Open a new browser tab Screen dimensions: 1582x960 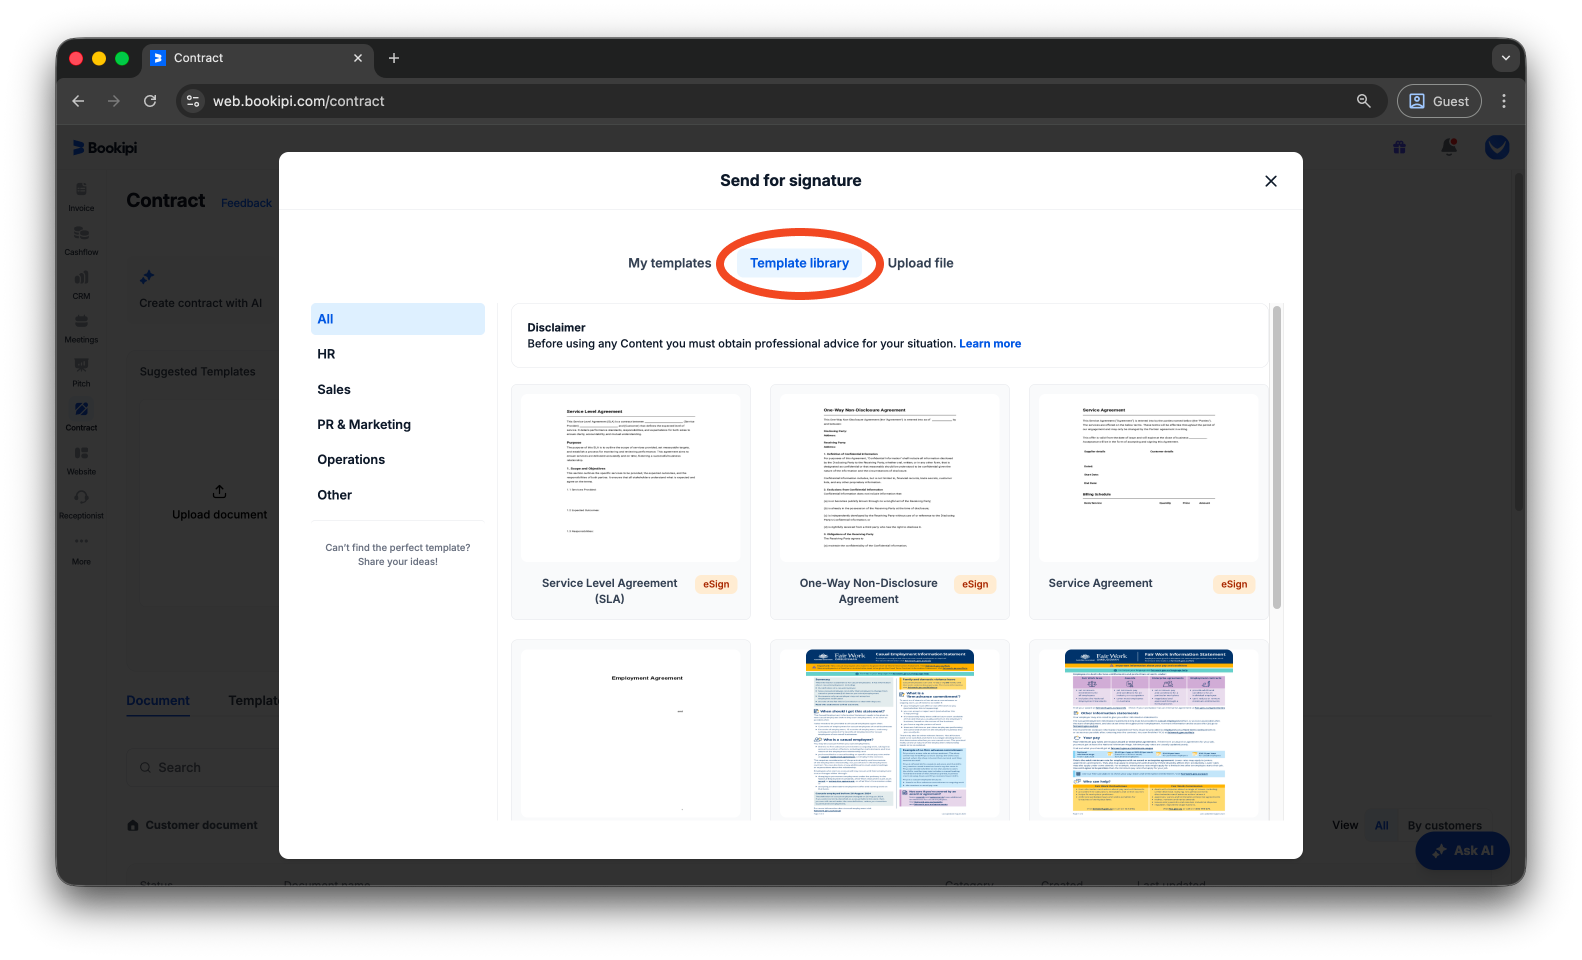(394, 58)
